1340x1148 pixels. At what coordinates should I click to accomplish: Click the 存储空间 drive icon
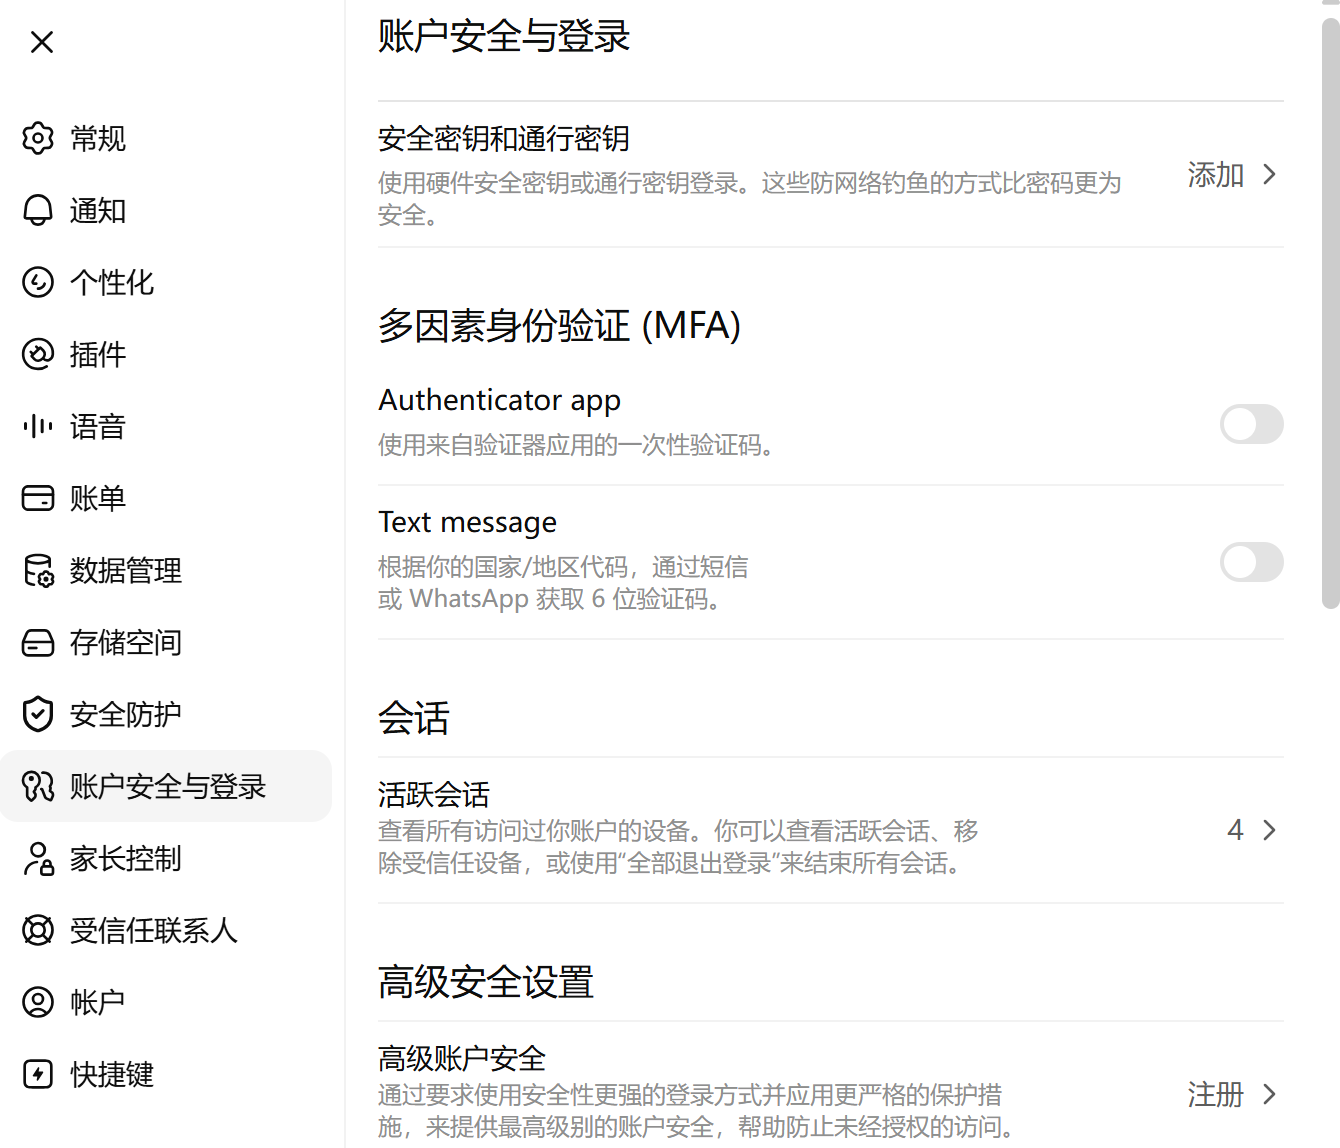[x=38, y=642]
